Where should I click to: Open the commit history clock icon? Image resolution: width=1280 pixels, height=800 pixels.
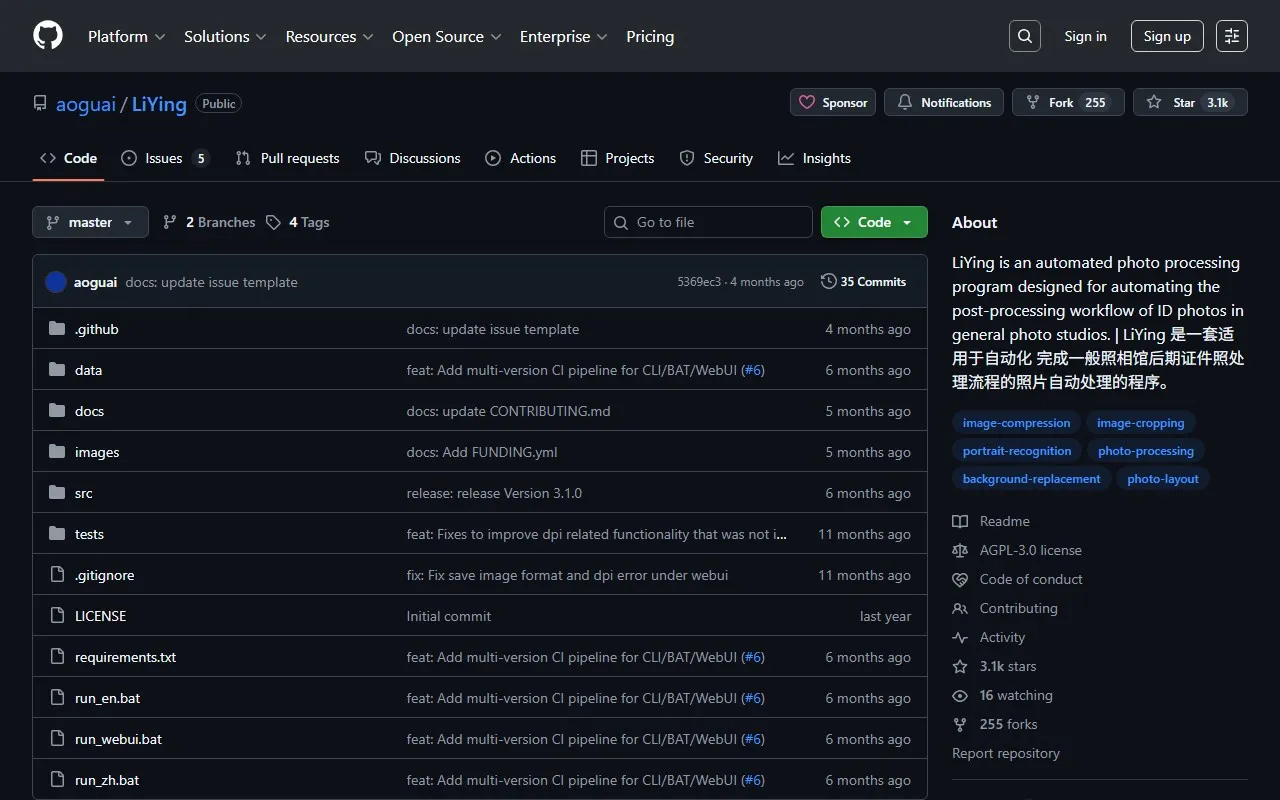tap(828, 282)
